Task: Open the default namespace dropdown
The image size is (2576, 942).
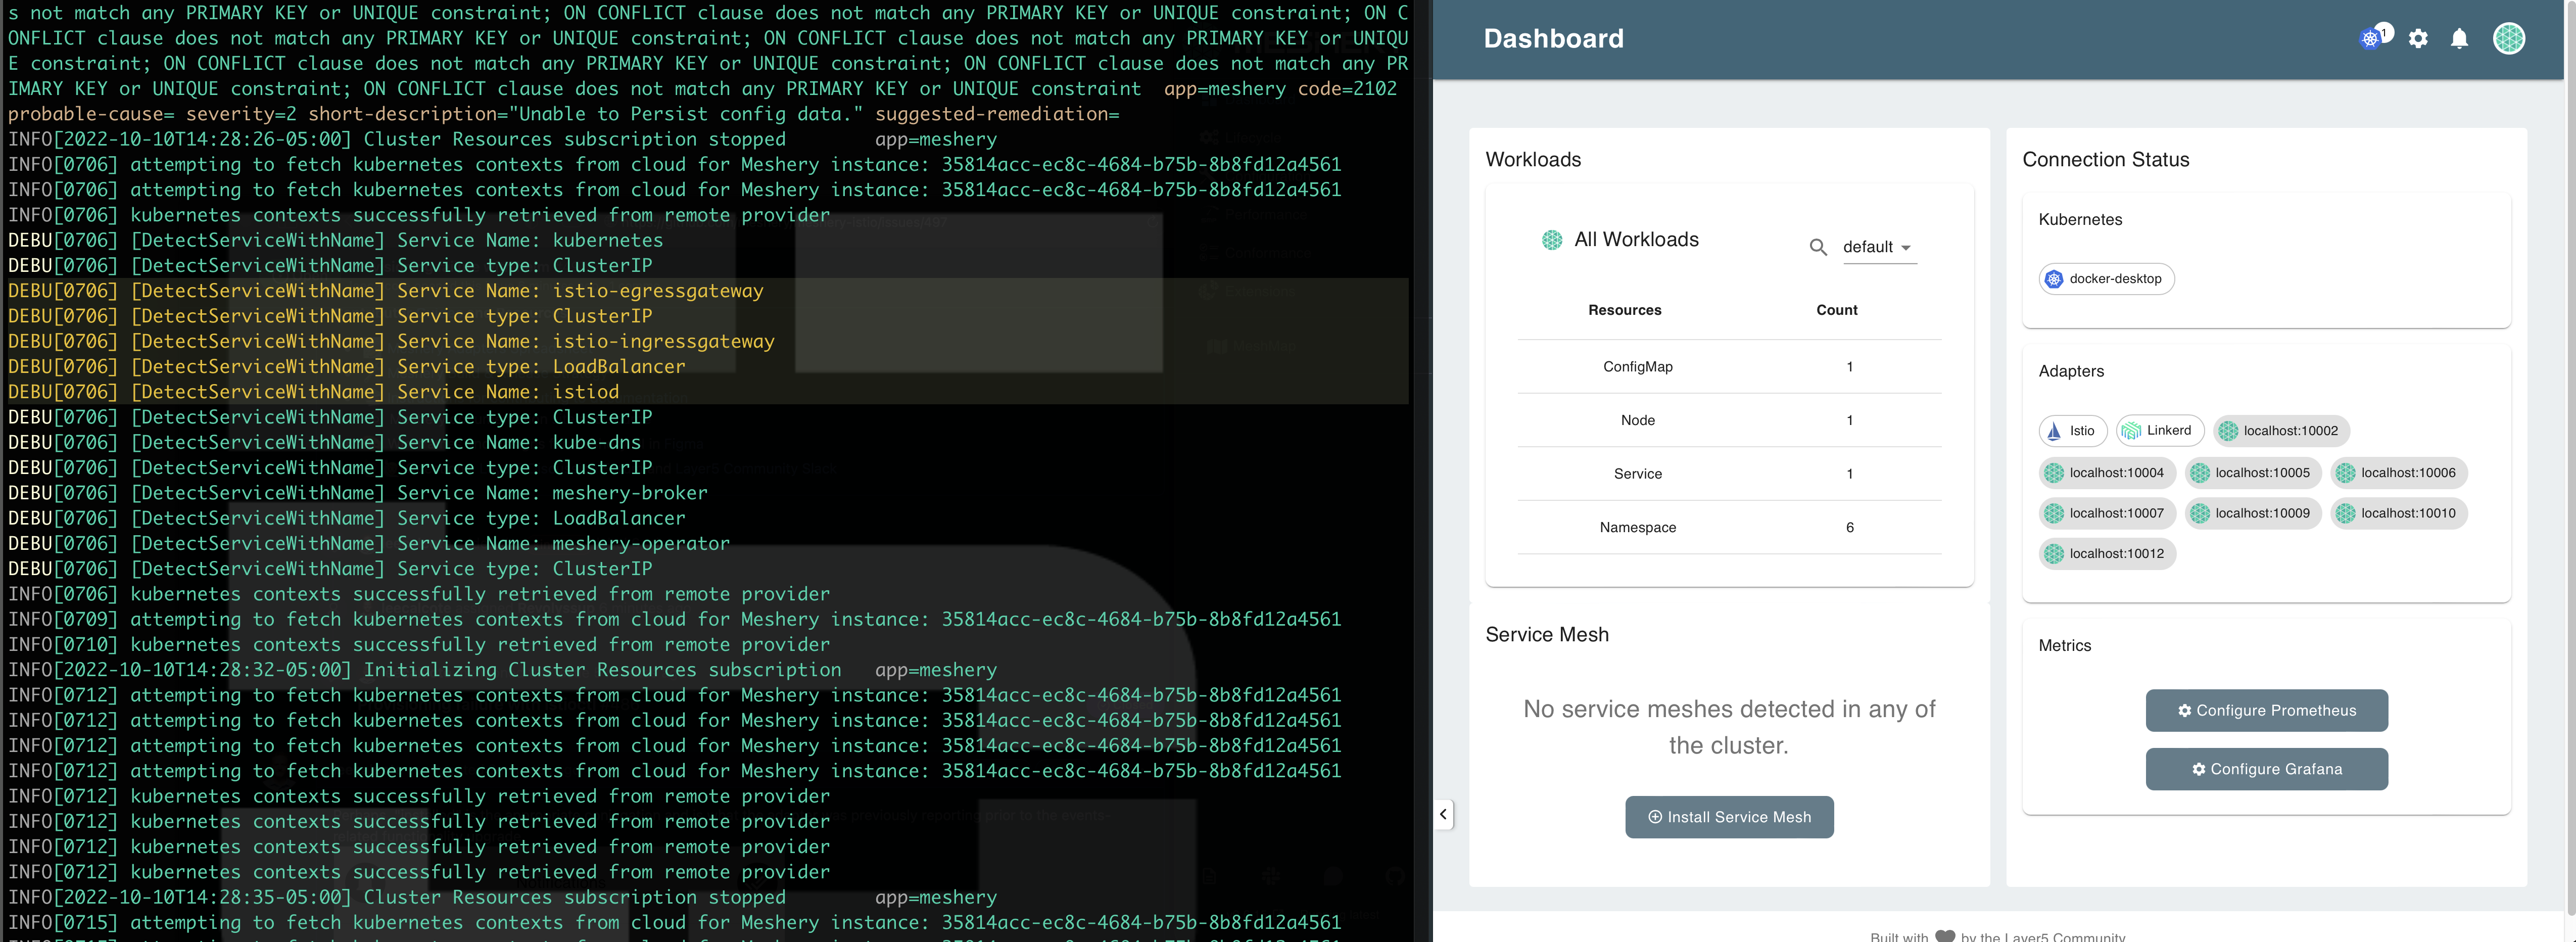Action: click(1878, 247)
